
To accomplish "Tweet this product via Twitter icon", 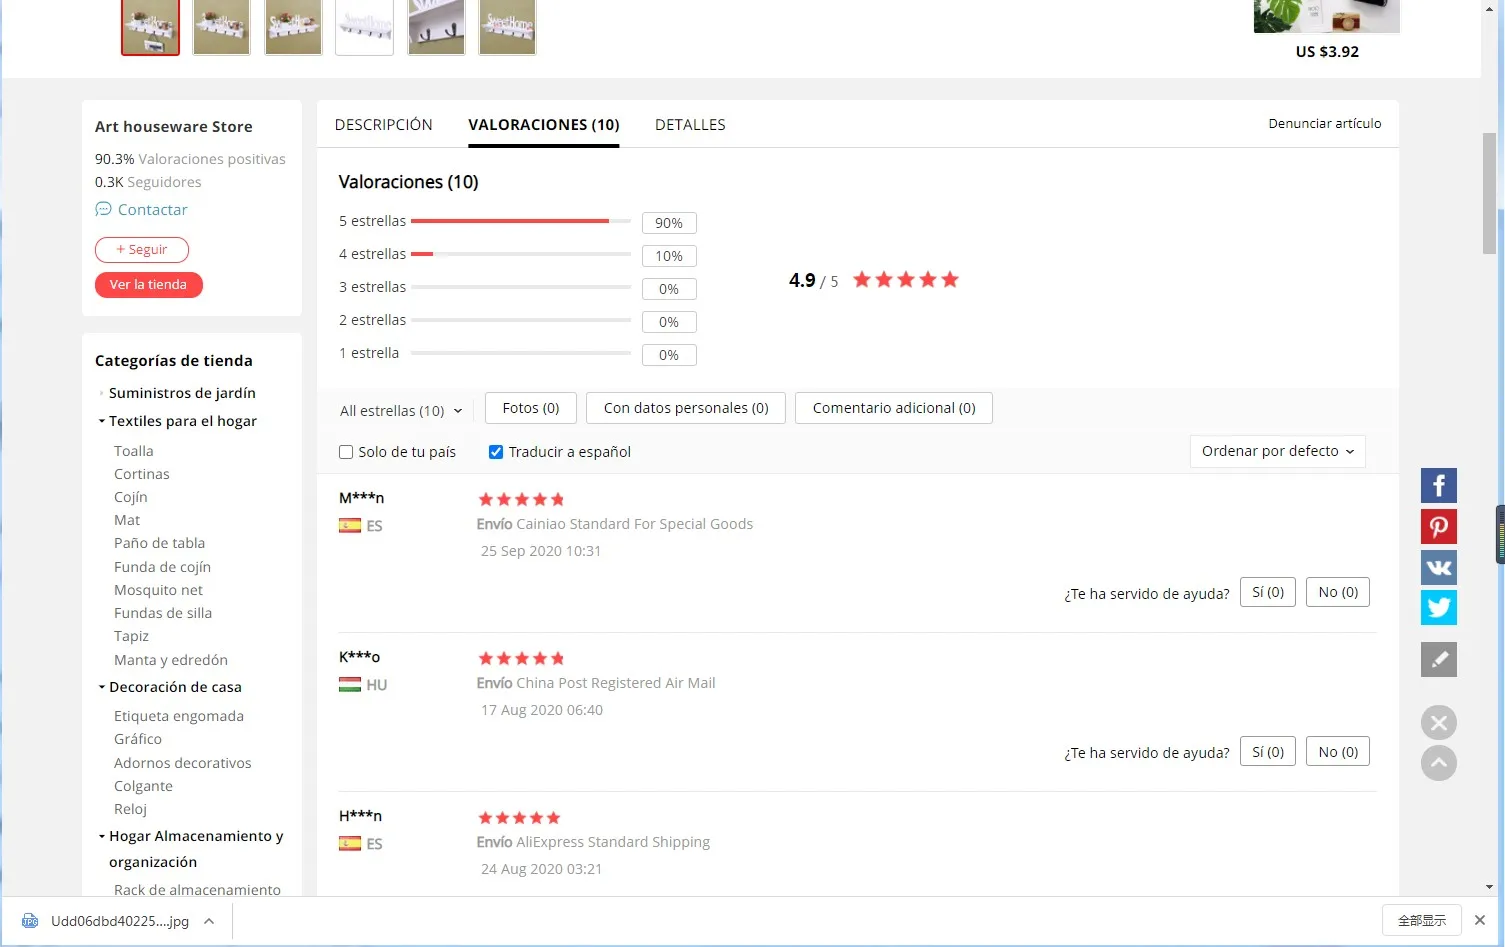I will [x=1438, y=607].
